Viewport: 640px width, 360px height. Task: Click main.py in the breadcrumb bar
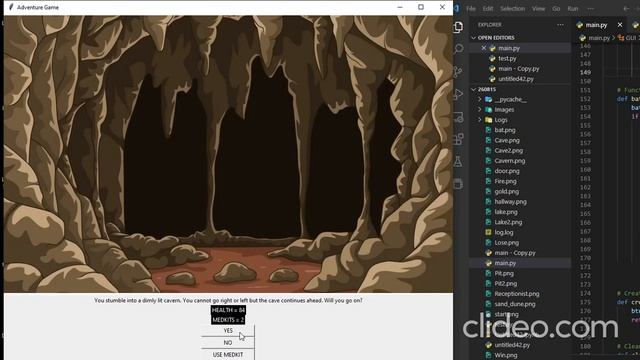click(599, 38)
